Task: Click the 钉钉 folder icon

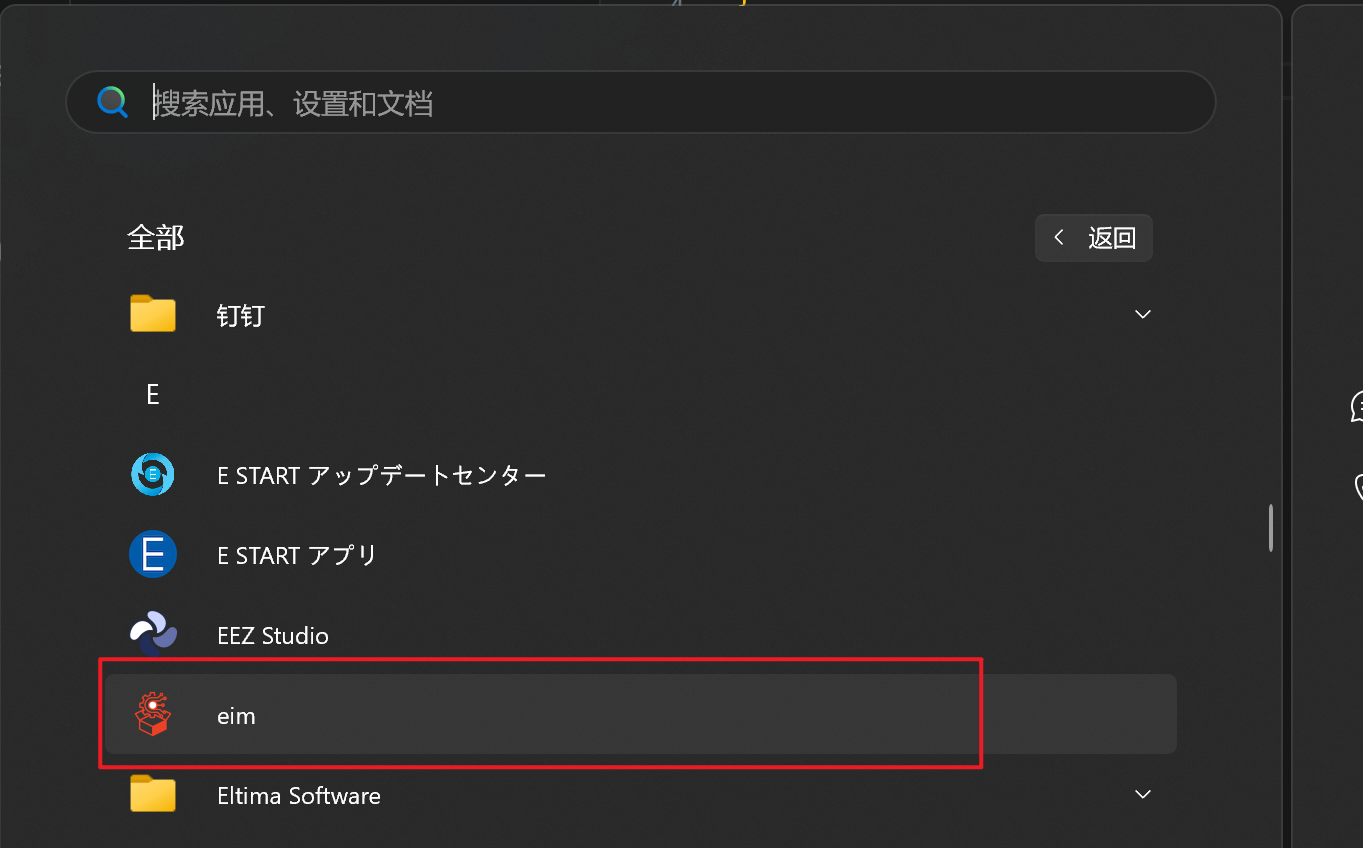Action: [153, 315]
